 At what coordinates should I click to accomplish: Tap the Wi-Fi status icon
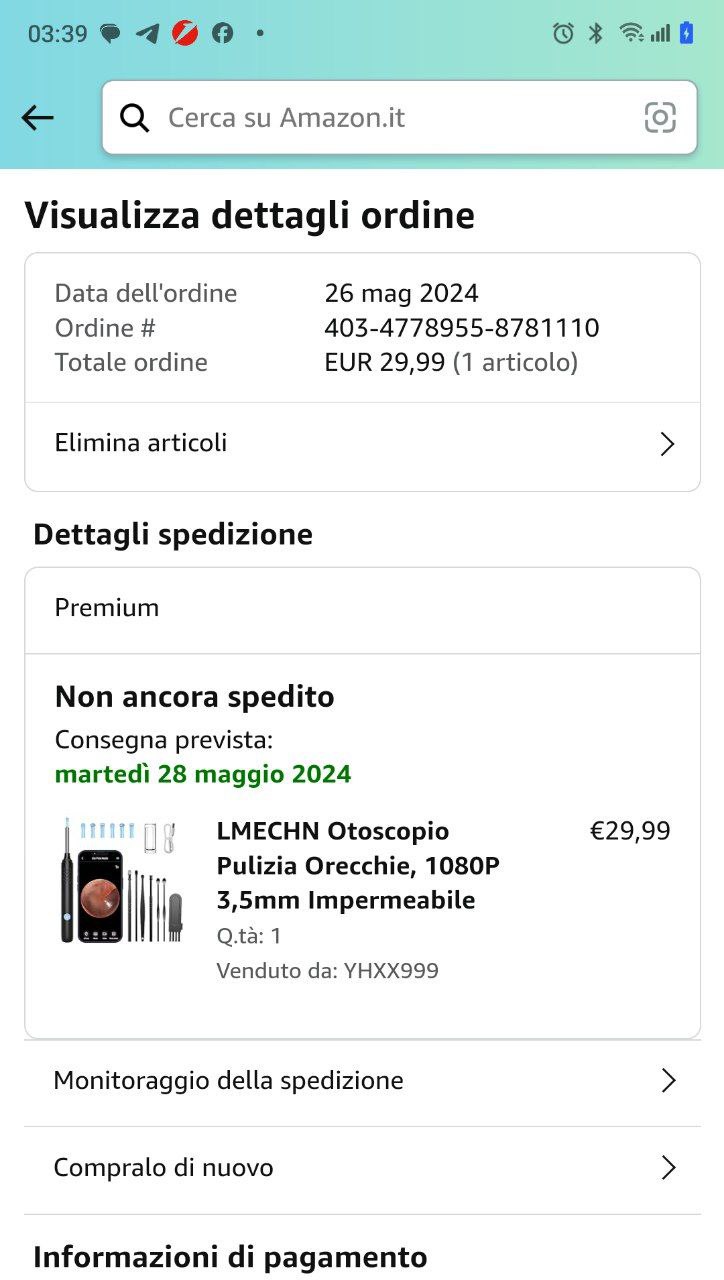[630, 33]
